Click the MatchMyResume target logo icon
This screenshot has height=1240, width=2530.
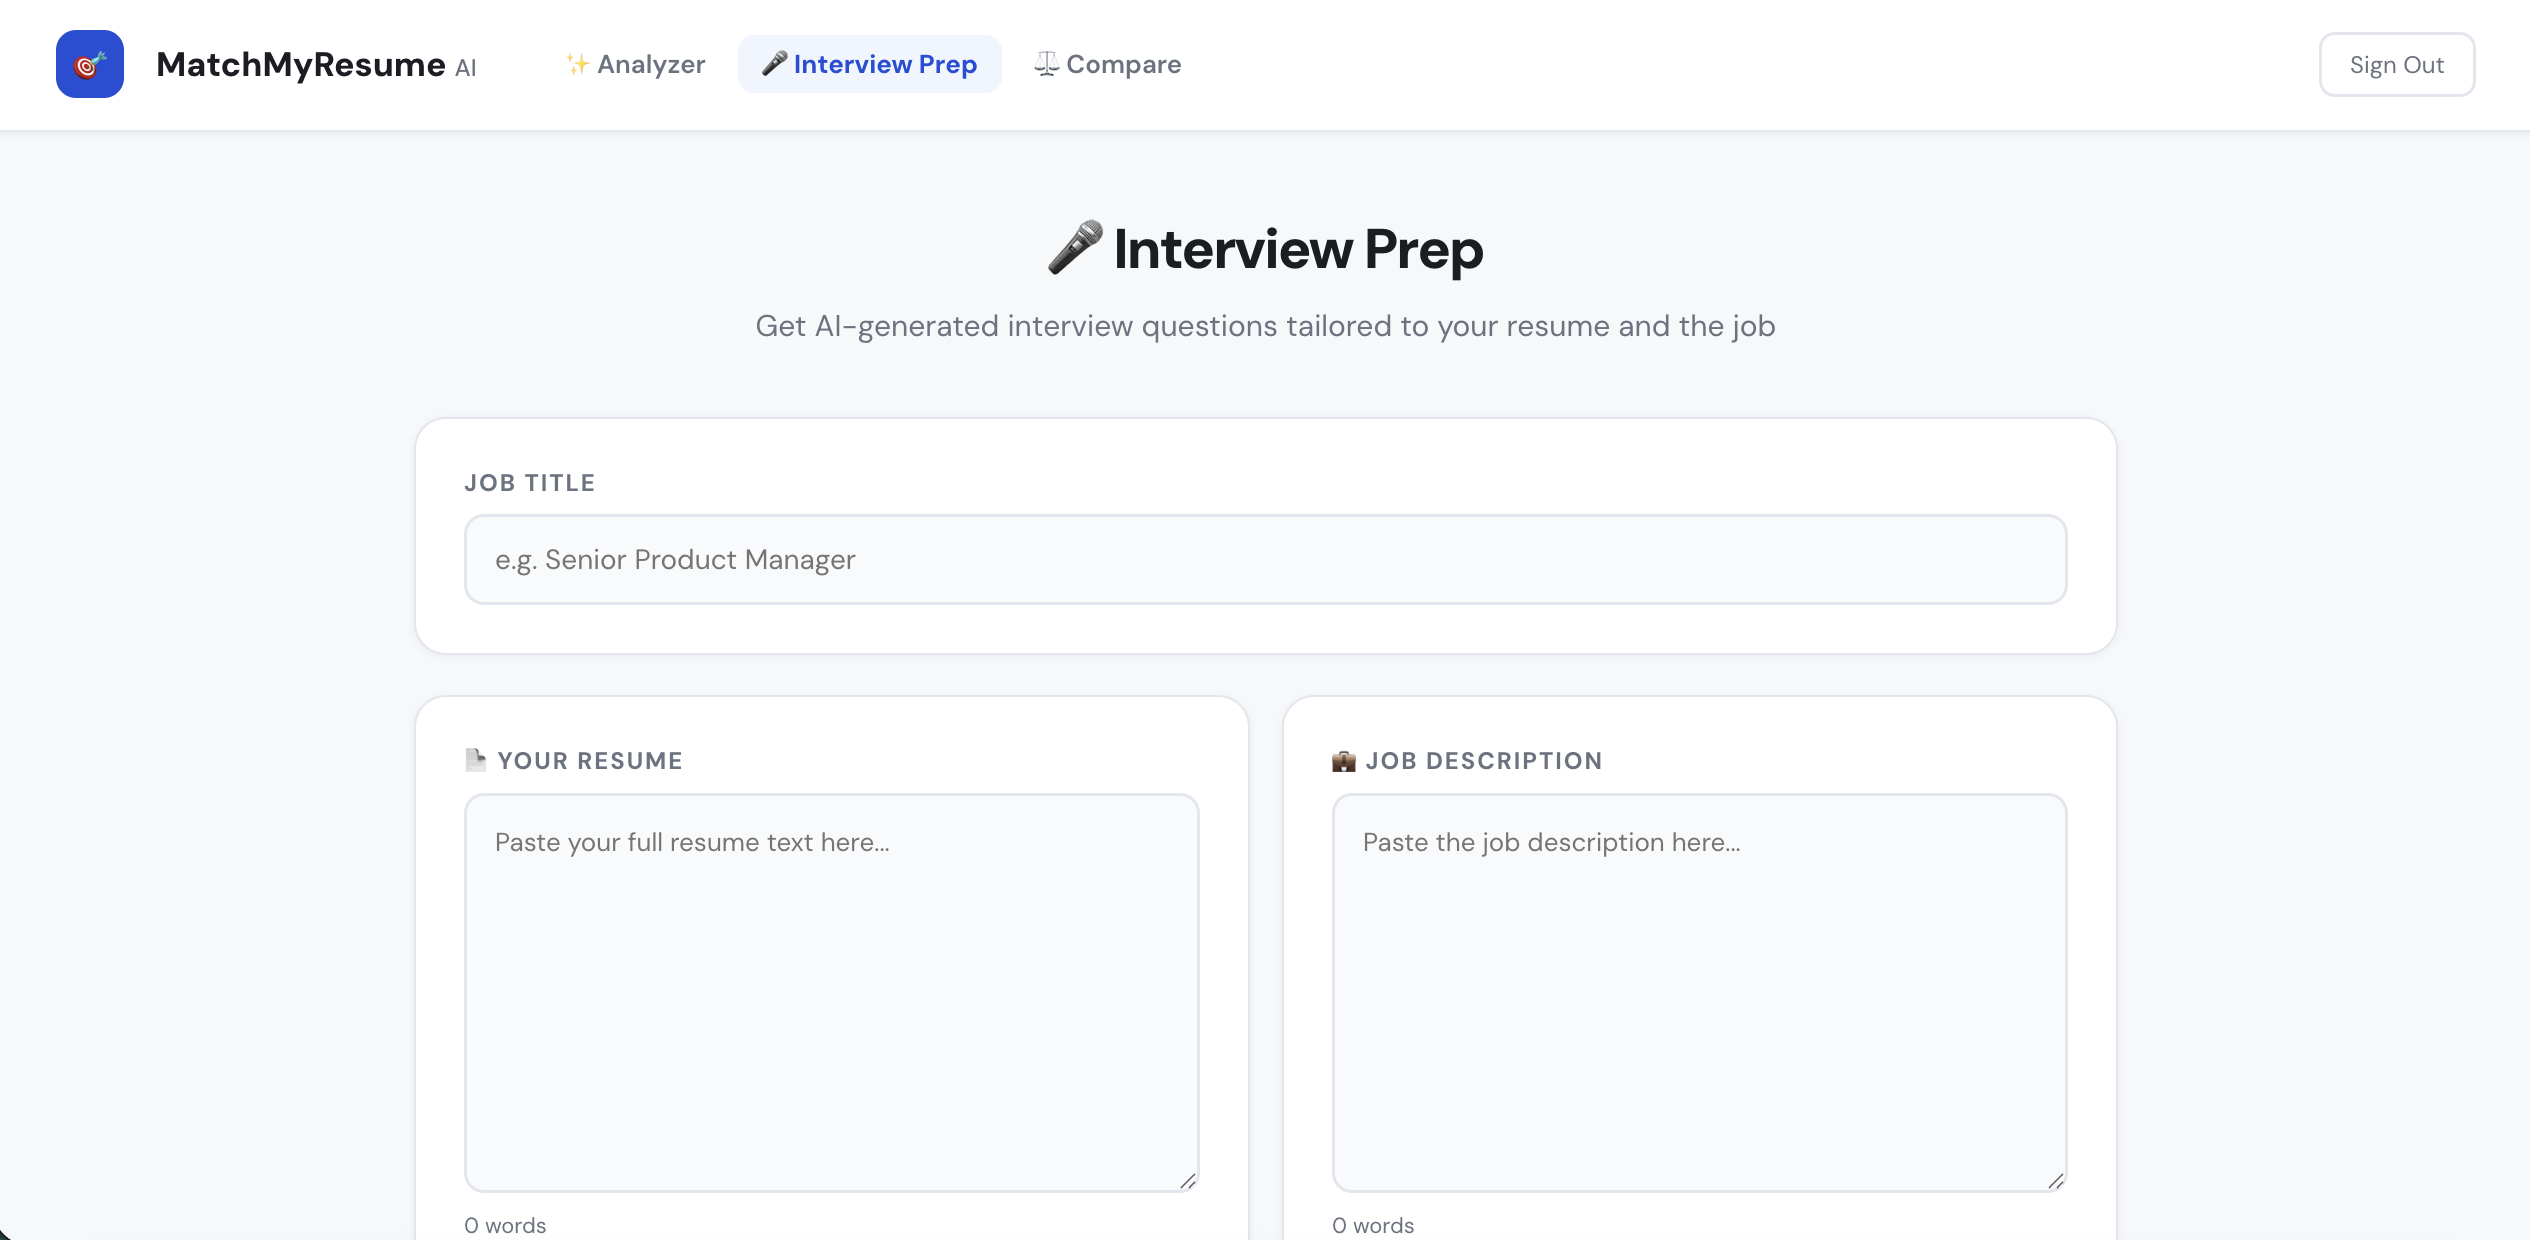90,63
